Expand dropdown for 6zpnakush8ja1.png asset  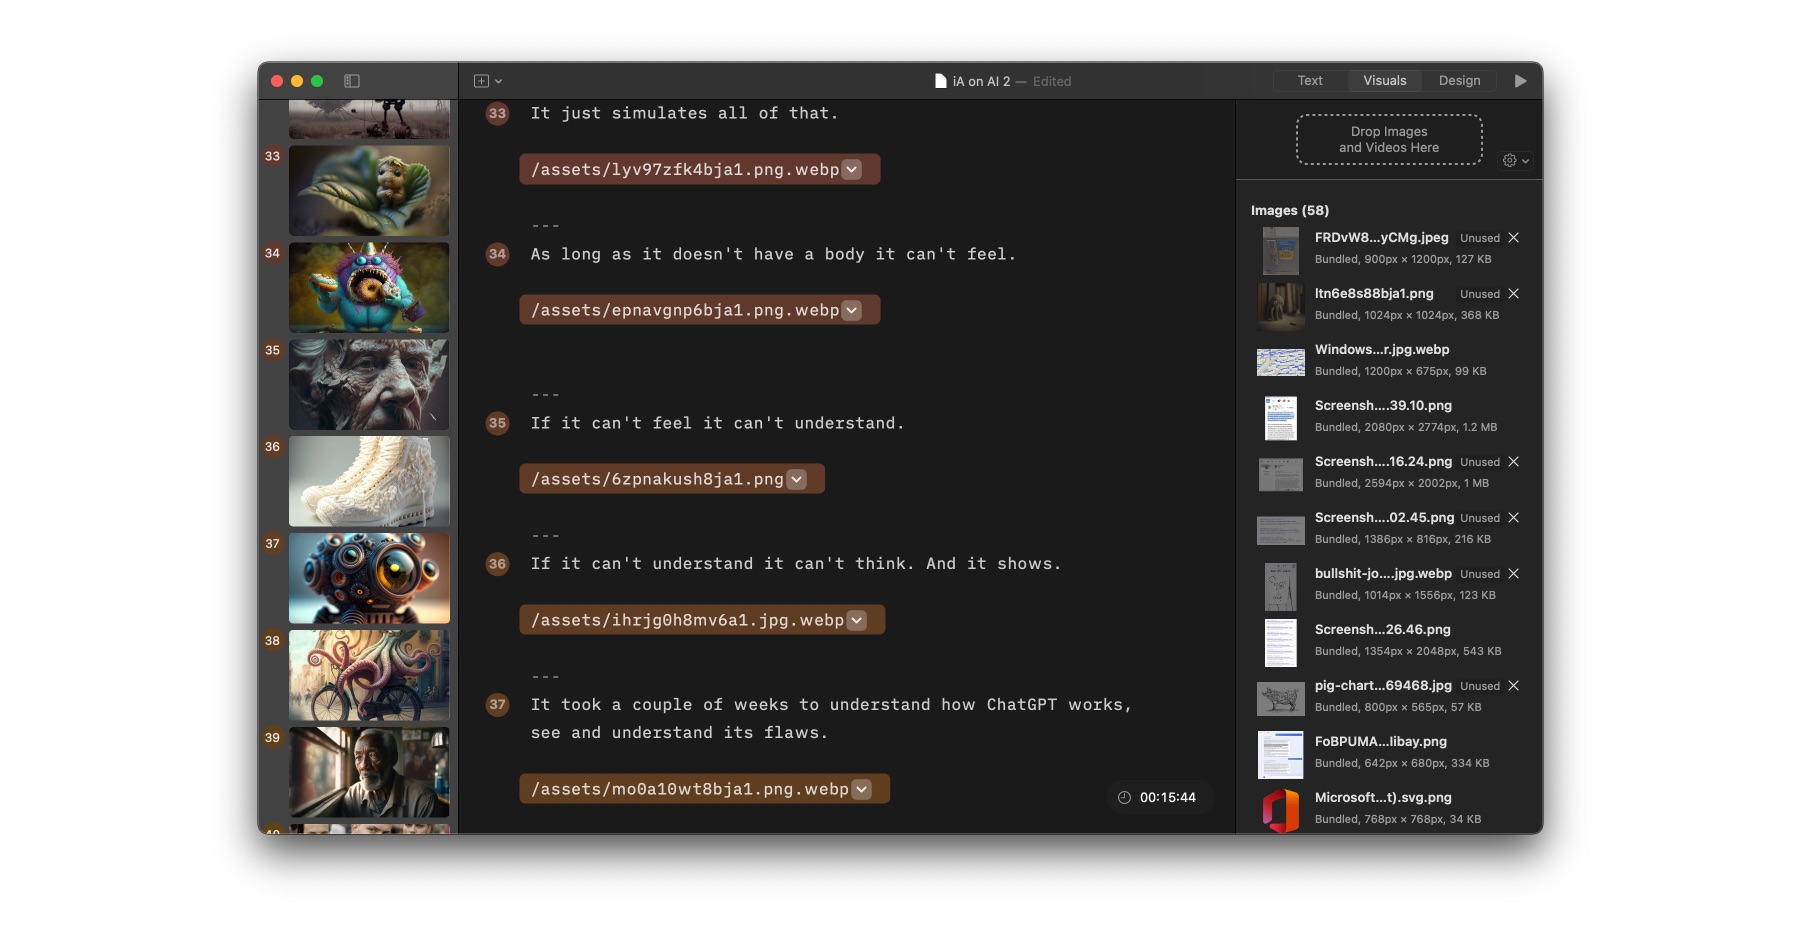tap(796, 480)
